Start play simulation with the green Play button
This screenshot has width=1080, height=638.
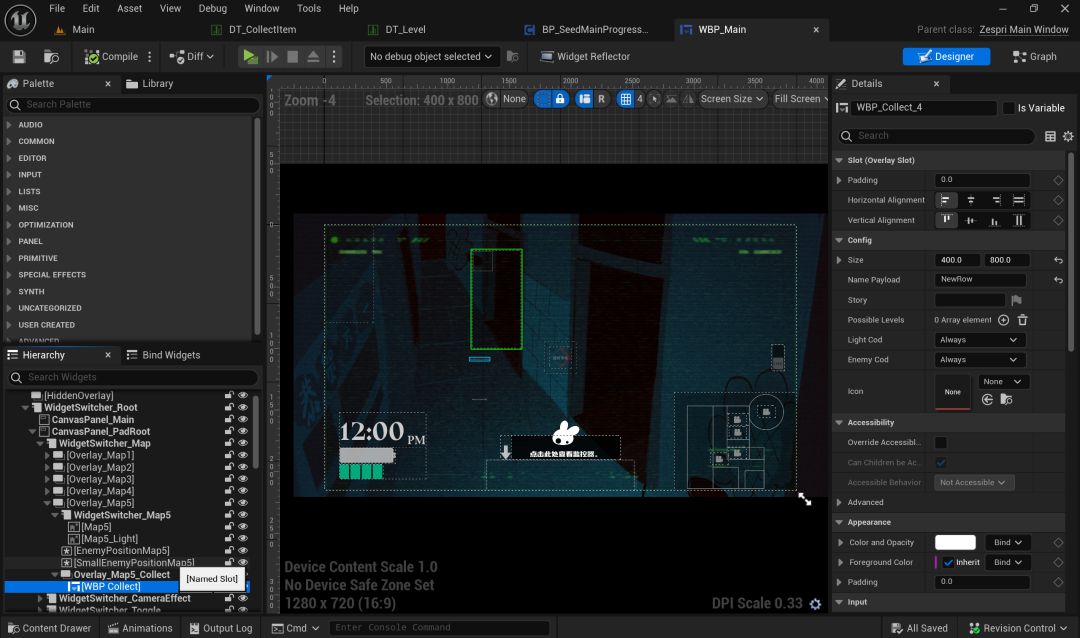250,56
